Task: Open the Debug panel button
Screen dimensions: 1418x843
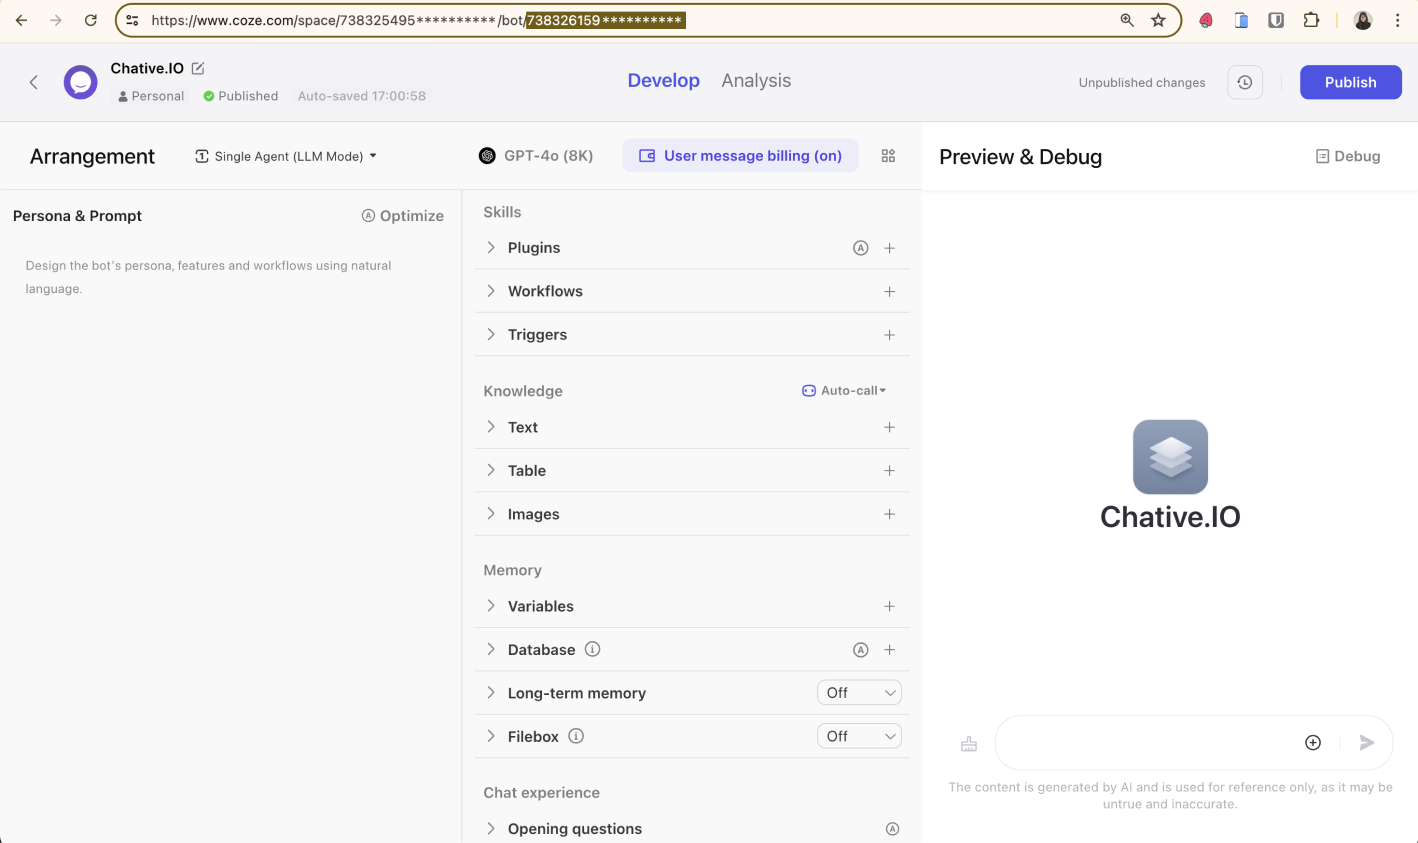Action: point(1348,156)
